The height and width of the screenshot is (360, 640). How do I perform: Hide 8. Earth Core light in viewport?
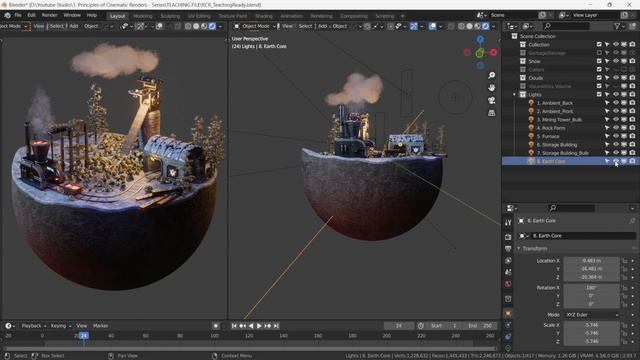click(x=616, y=161)
